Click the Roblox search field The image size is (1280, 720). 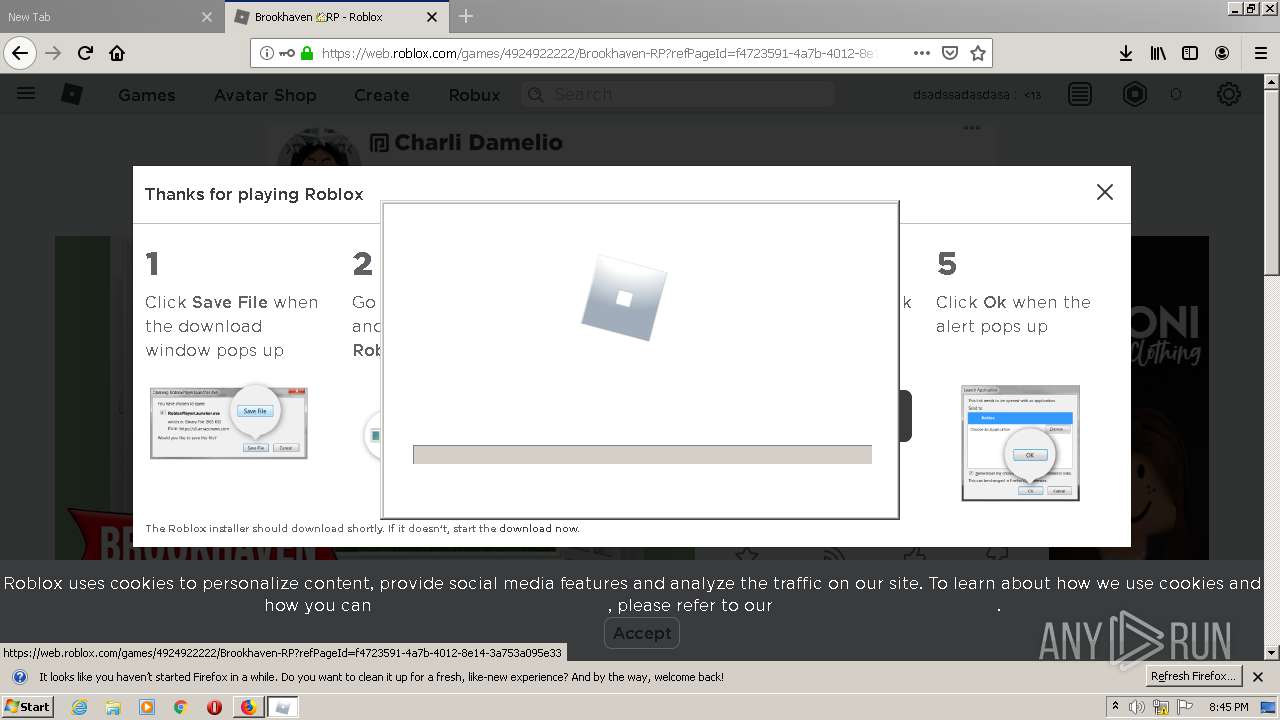pos(677,94)
